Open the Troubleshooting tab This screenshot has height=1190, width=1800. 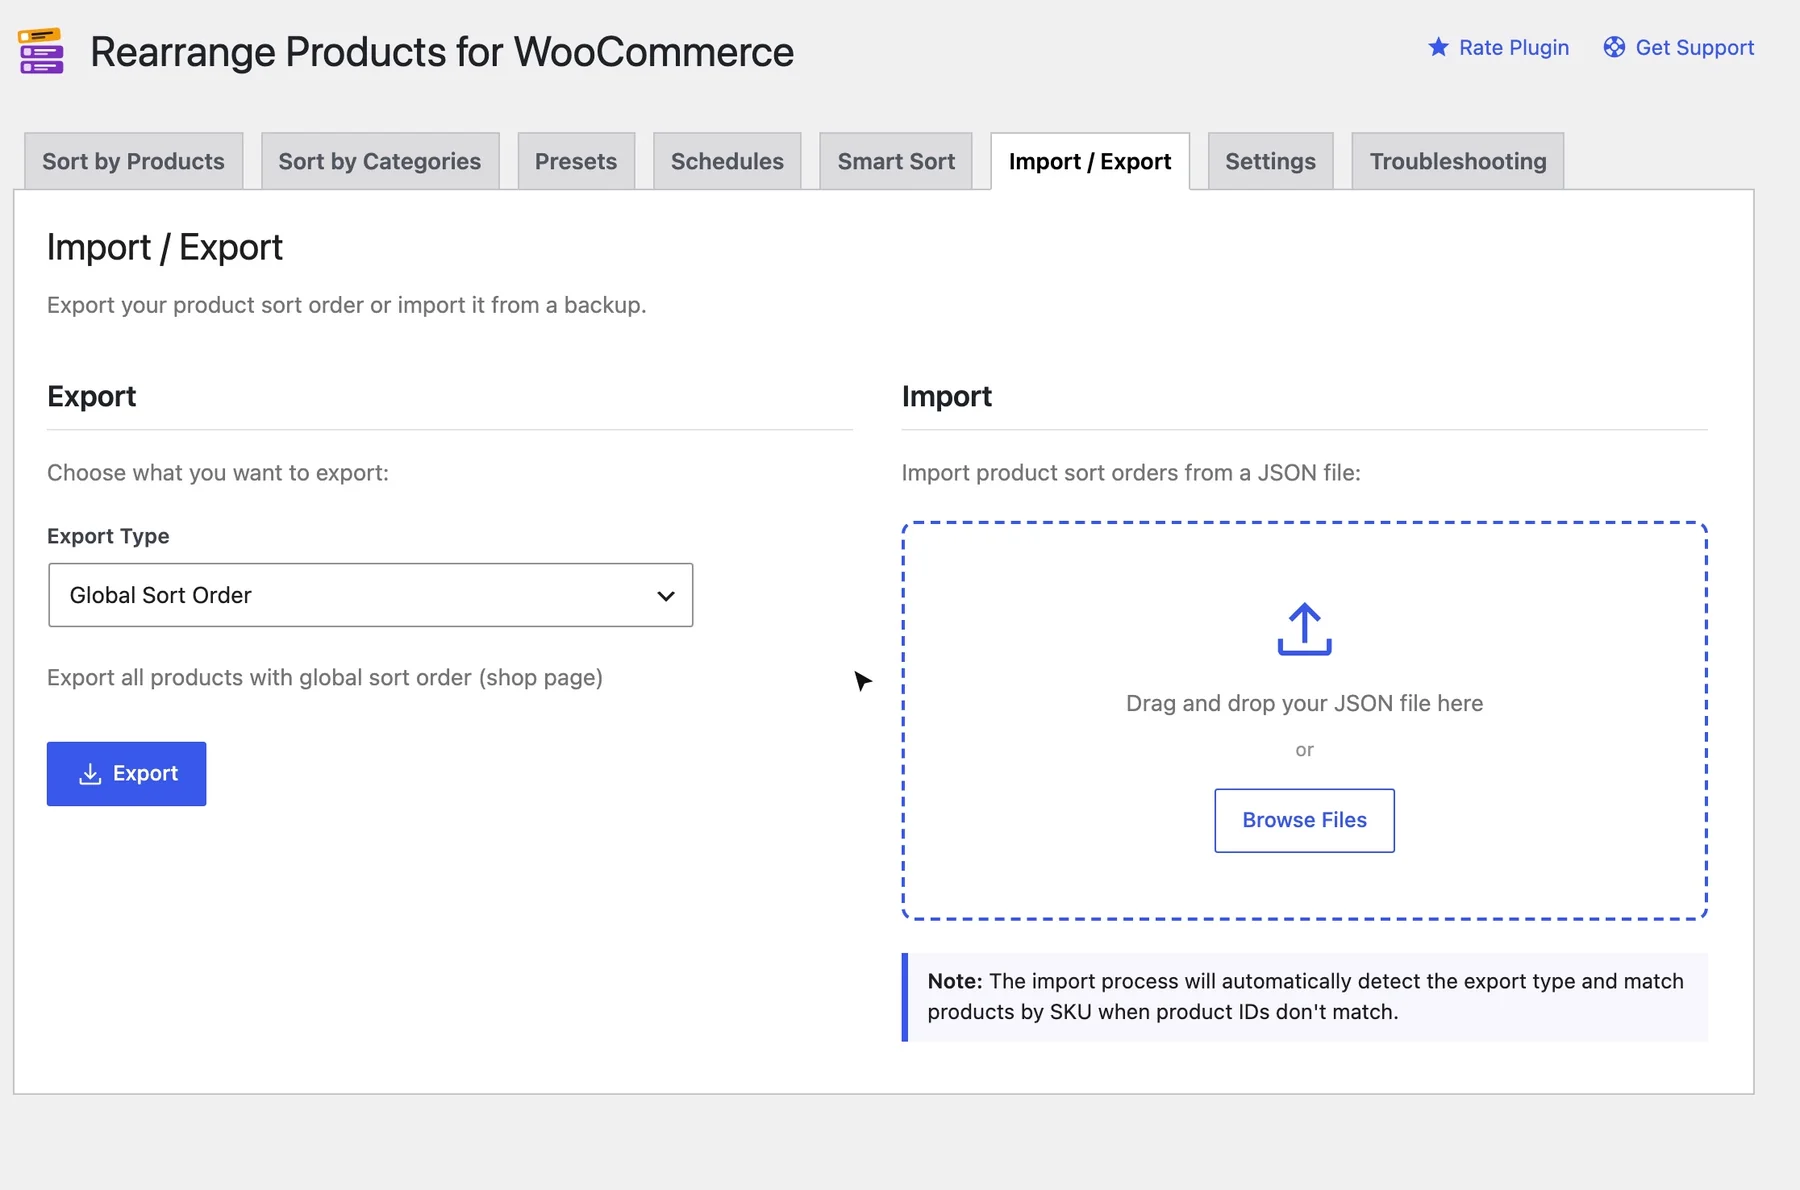[1458, 161]
